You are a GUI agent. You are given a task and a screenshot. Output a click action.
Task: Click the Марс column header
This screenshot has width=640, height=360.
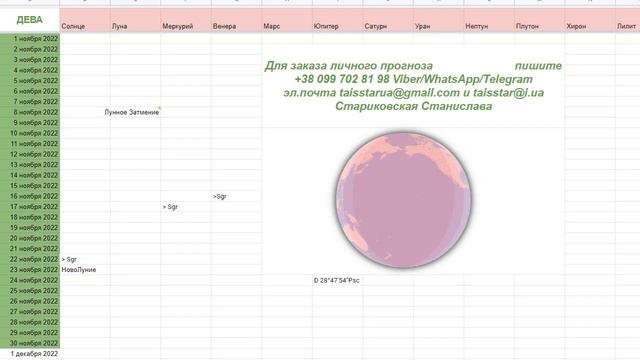[287, 20]
